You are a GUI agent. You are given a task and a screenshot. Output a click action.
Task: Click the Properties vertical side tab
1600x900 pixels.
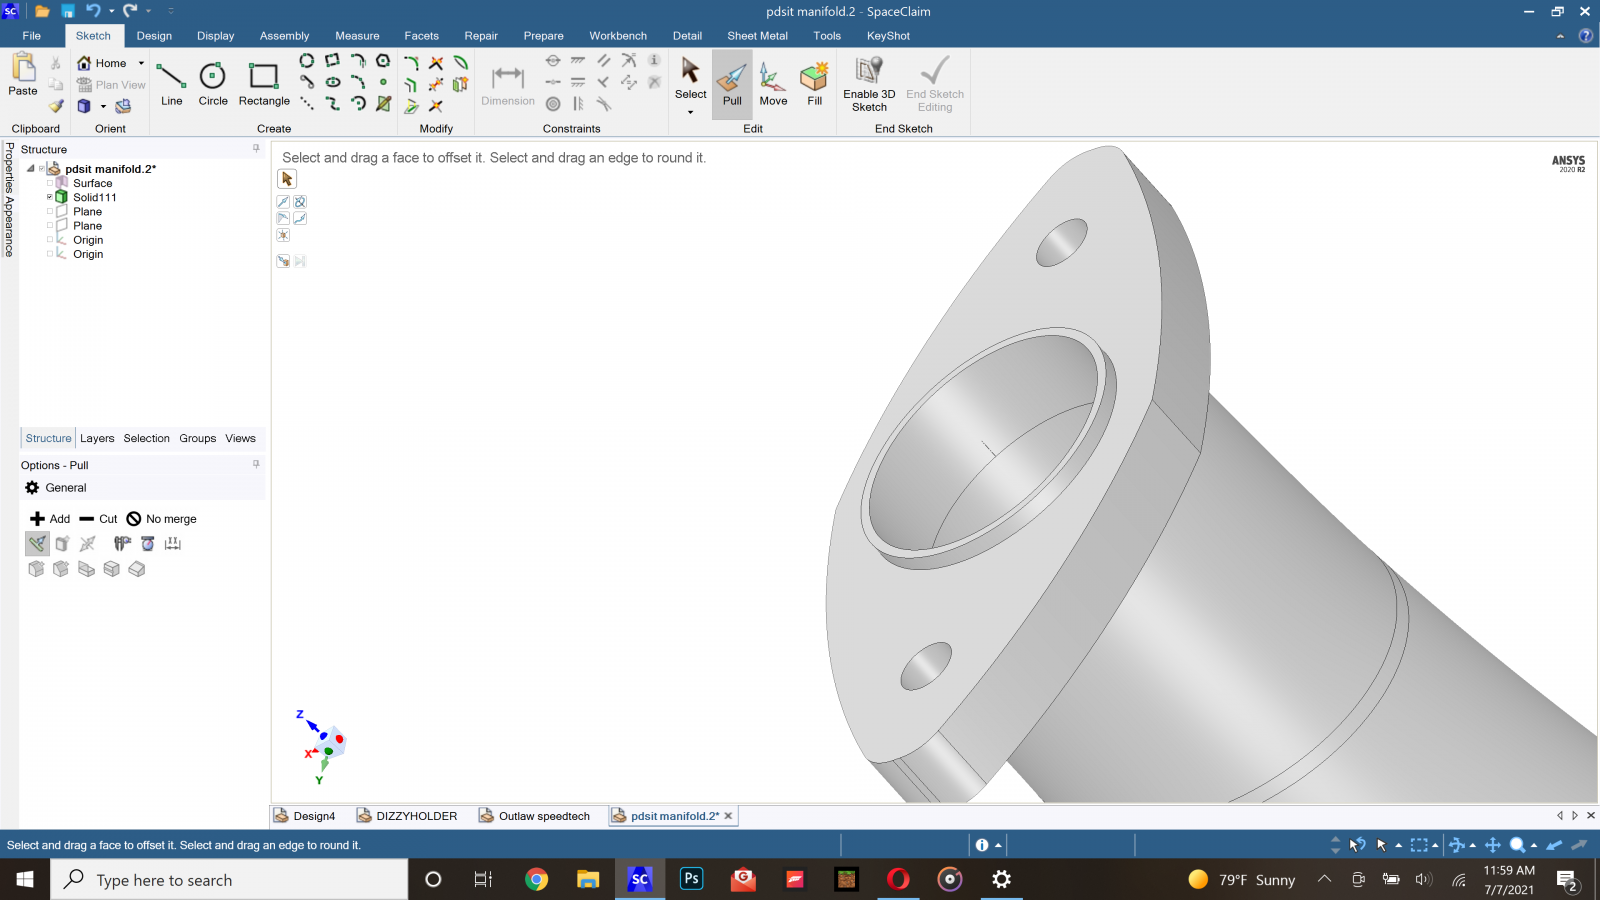pyautogui.click(x=9, y=168)
